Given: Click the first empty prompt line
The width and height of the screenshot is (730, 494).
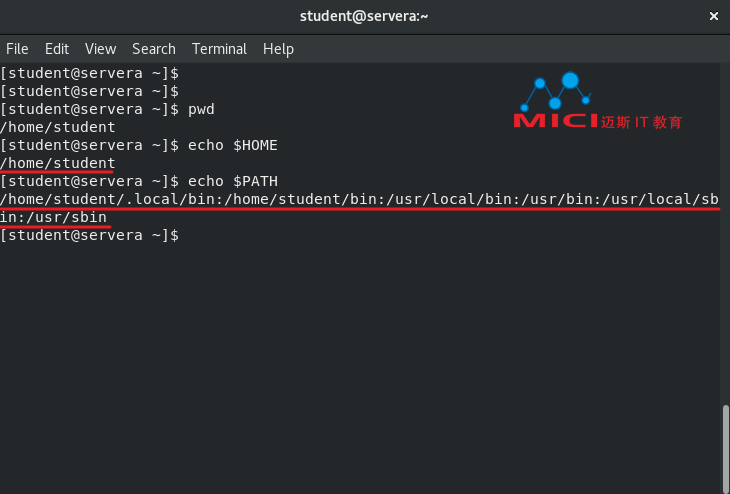Looking at the screenshot, I should 89,74.
